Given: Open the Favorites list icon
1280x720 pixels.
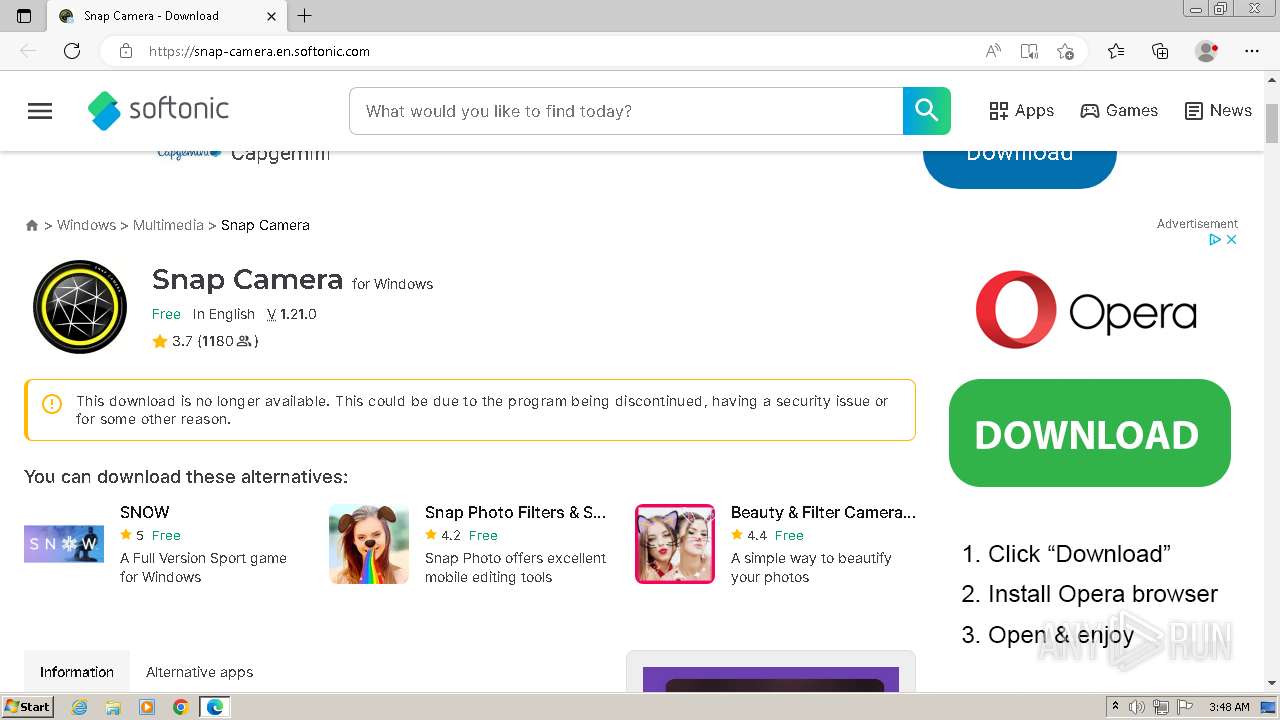Looking at the screenshot, I should pyautogui.click(x=1116, y=51).
